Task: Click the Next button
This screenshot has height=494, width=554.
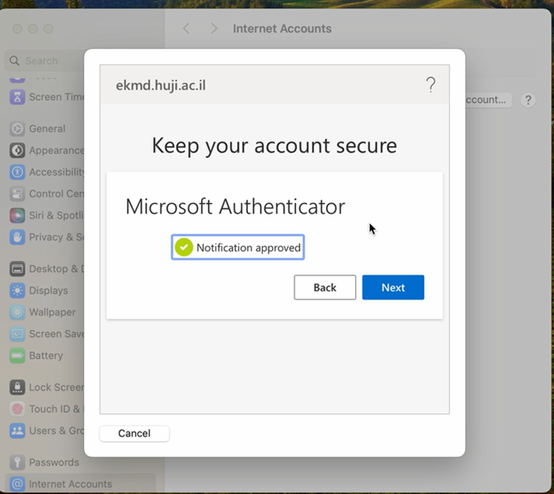Action: (393, 287)
